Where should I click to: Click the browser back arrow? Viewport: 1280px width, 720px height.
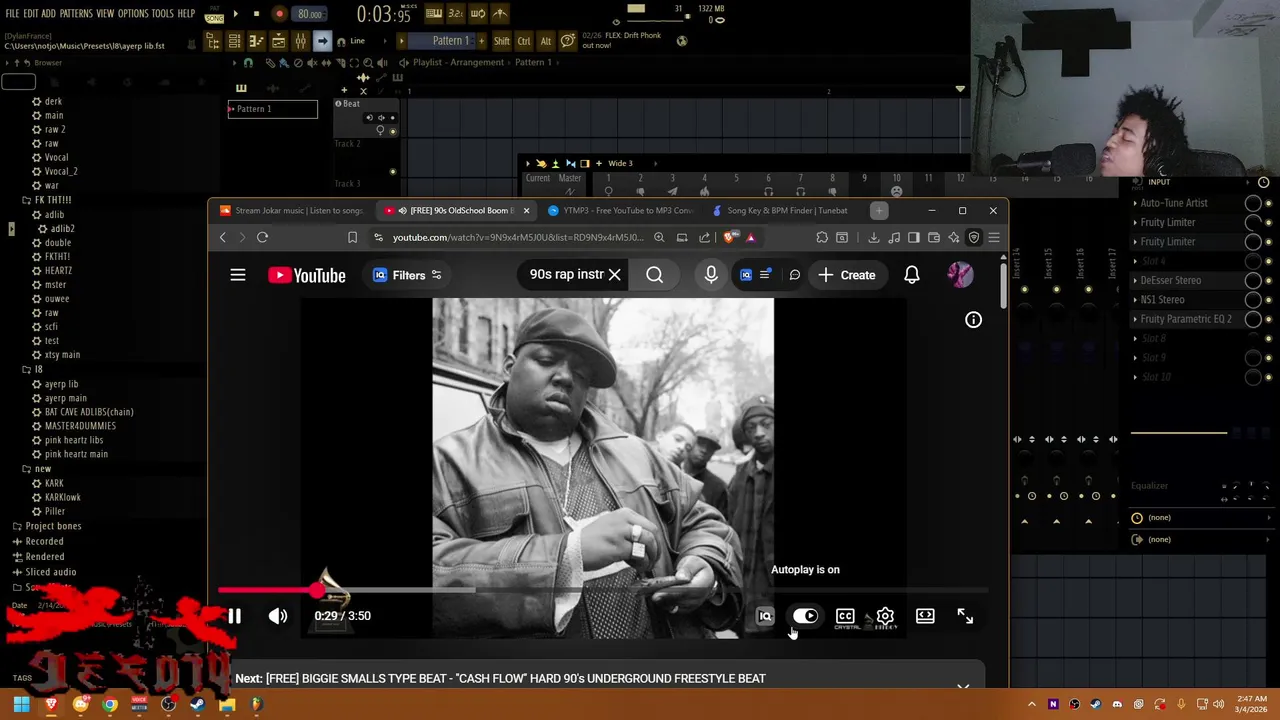[222, 237]
